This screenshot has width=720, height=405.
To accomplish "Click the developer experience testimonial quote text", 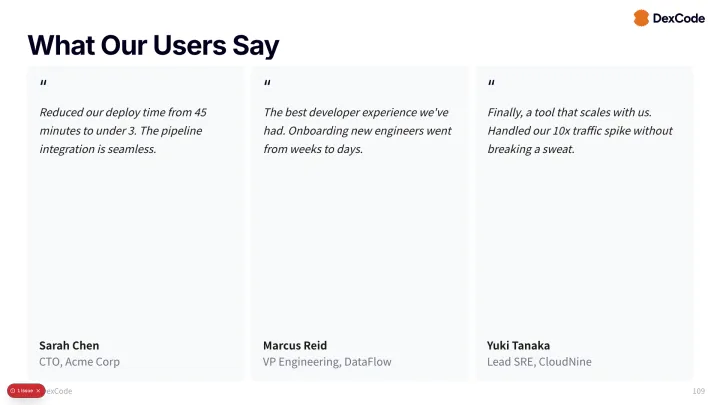I will pos(355,130).
